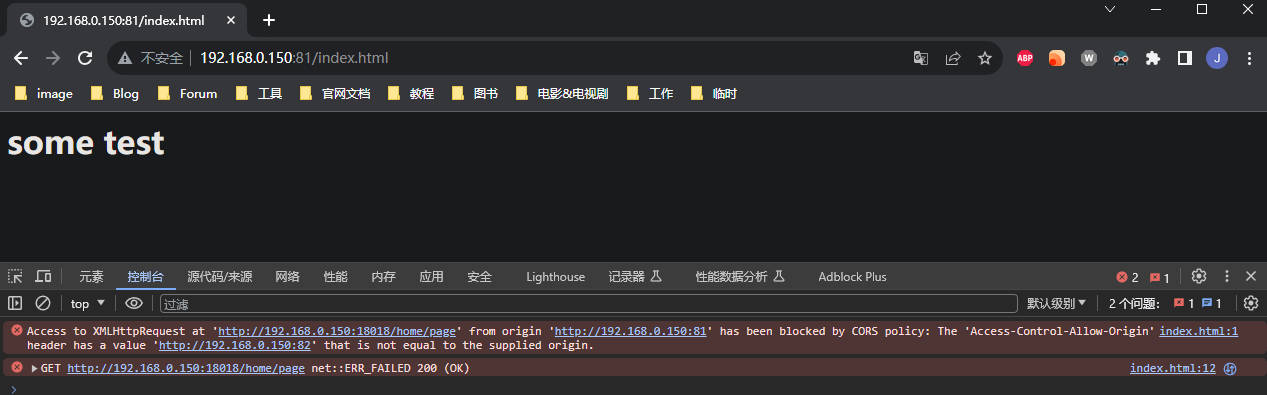Open the Extensions puzzle menu
This screenshot has height=395, width=1267.
1153,59
